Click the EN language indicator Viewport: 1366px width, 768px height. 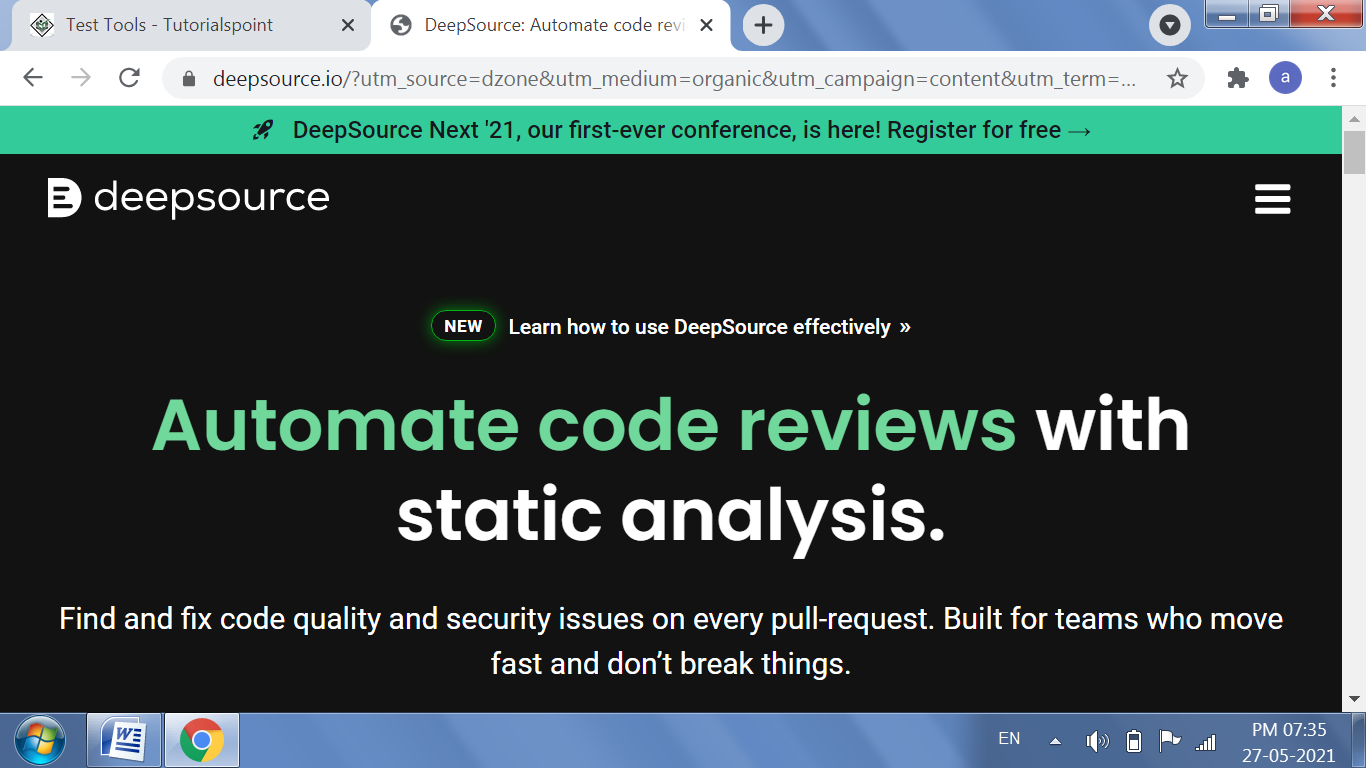tap(1009, 739)
